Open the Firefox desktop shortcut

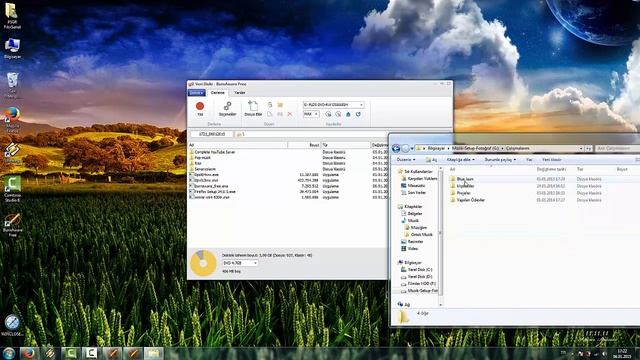12,119
